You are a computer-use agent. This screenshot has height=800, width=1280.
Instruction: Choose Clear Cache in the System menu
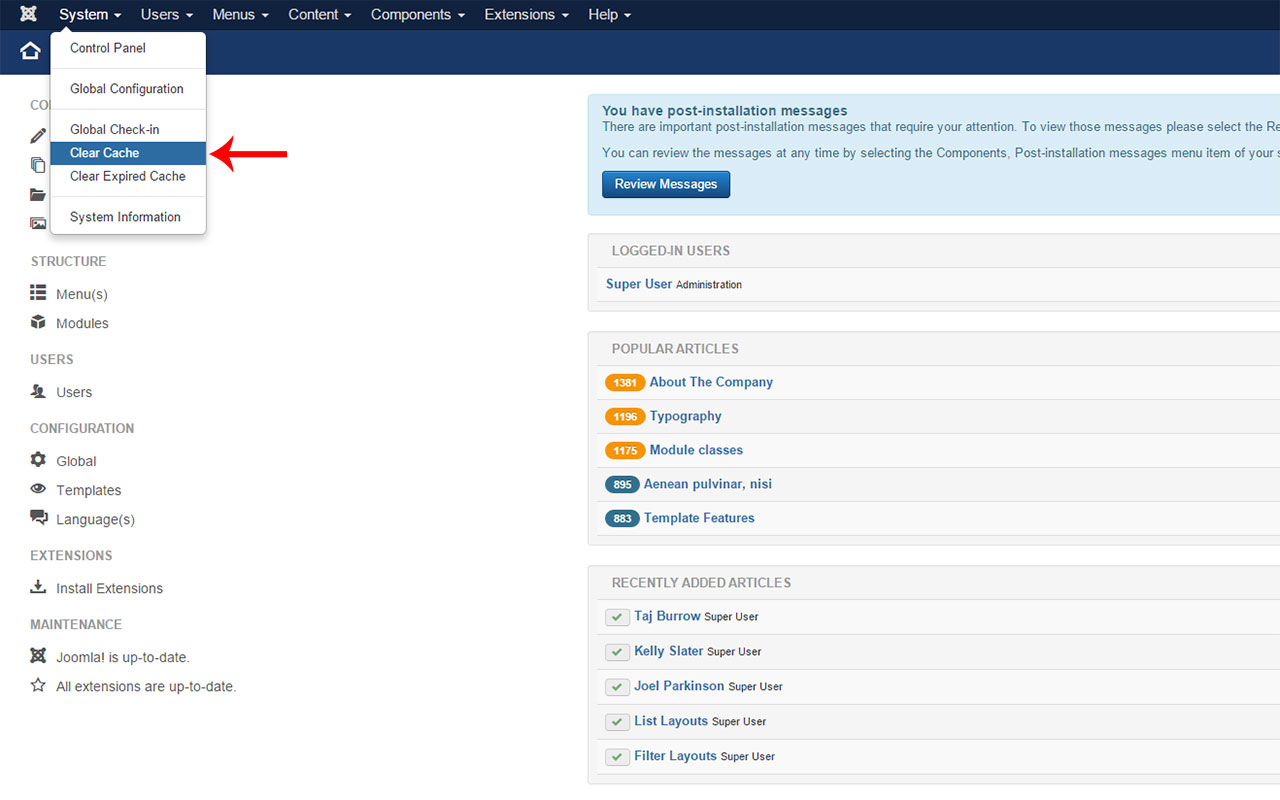[128, 153]
